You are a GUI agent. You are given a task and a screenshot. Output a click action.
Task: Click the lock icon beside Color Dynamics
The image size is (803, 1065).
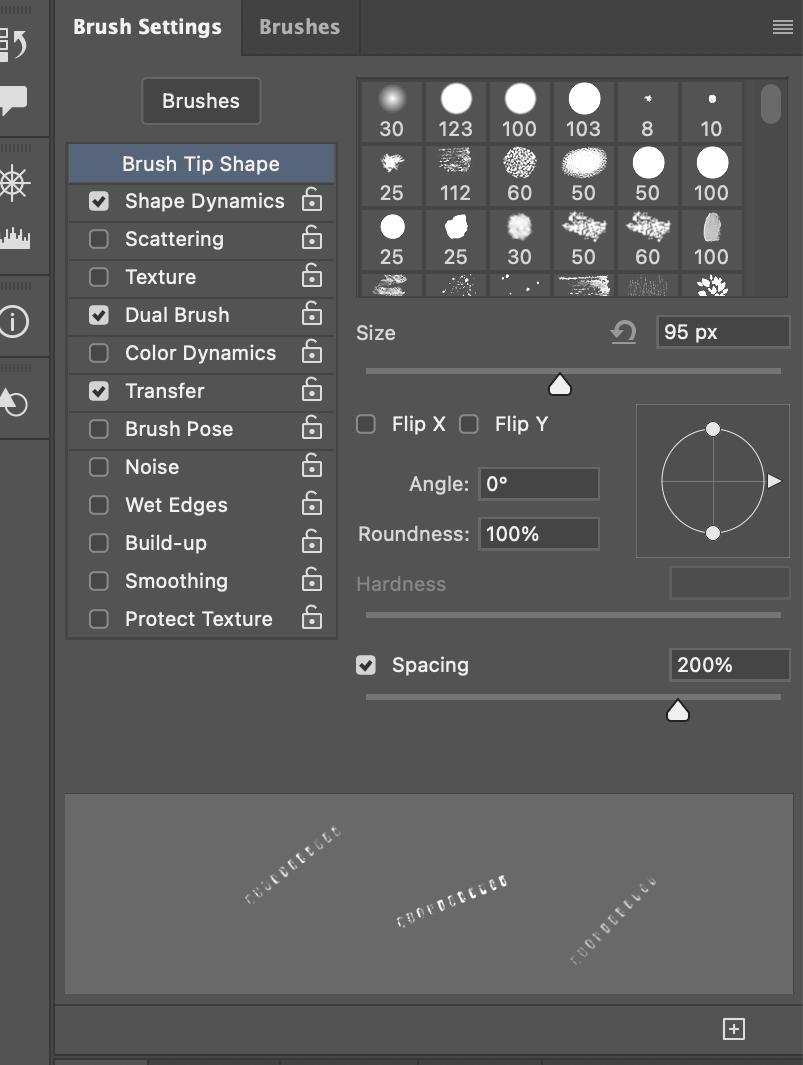(x=312, y=352)
